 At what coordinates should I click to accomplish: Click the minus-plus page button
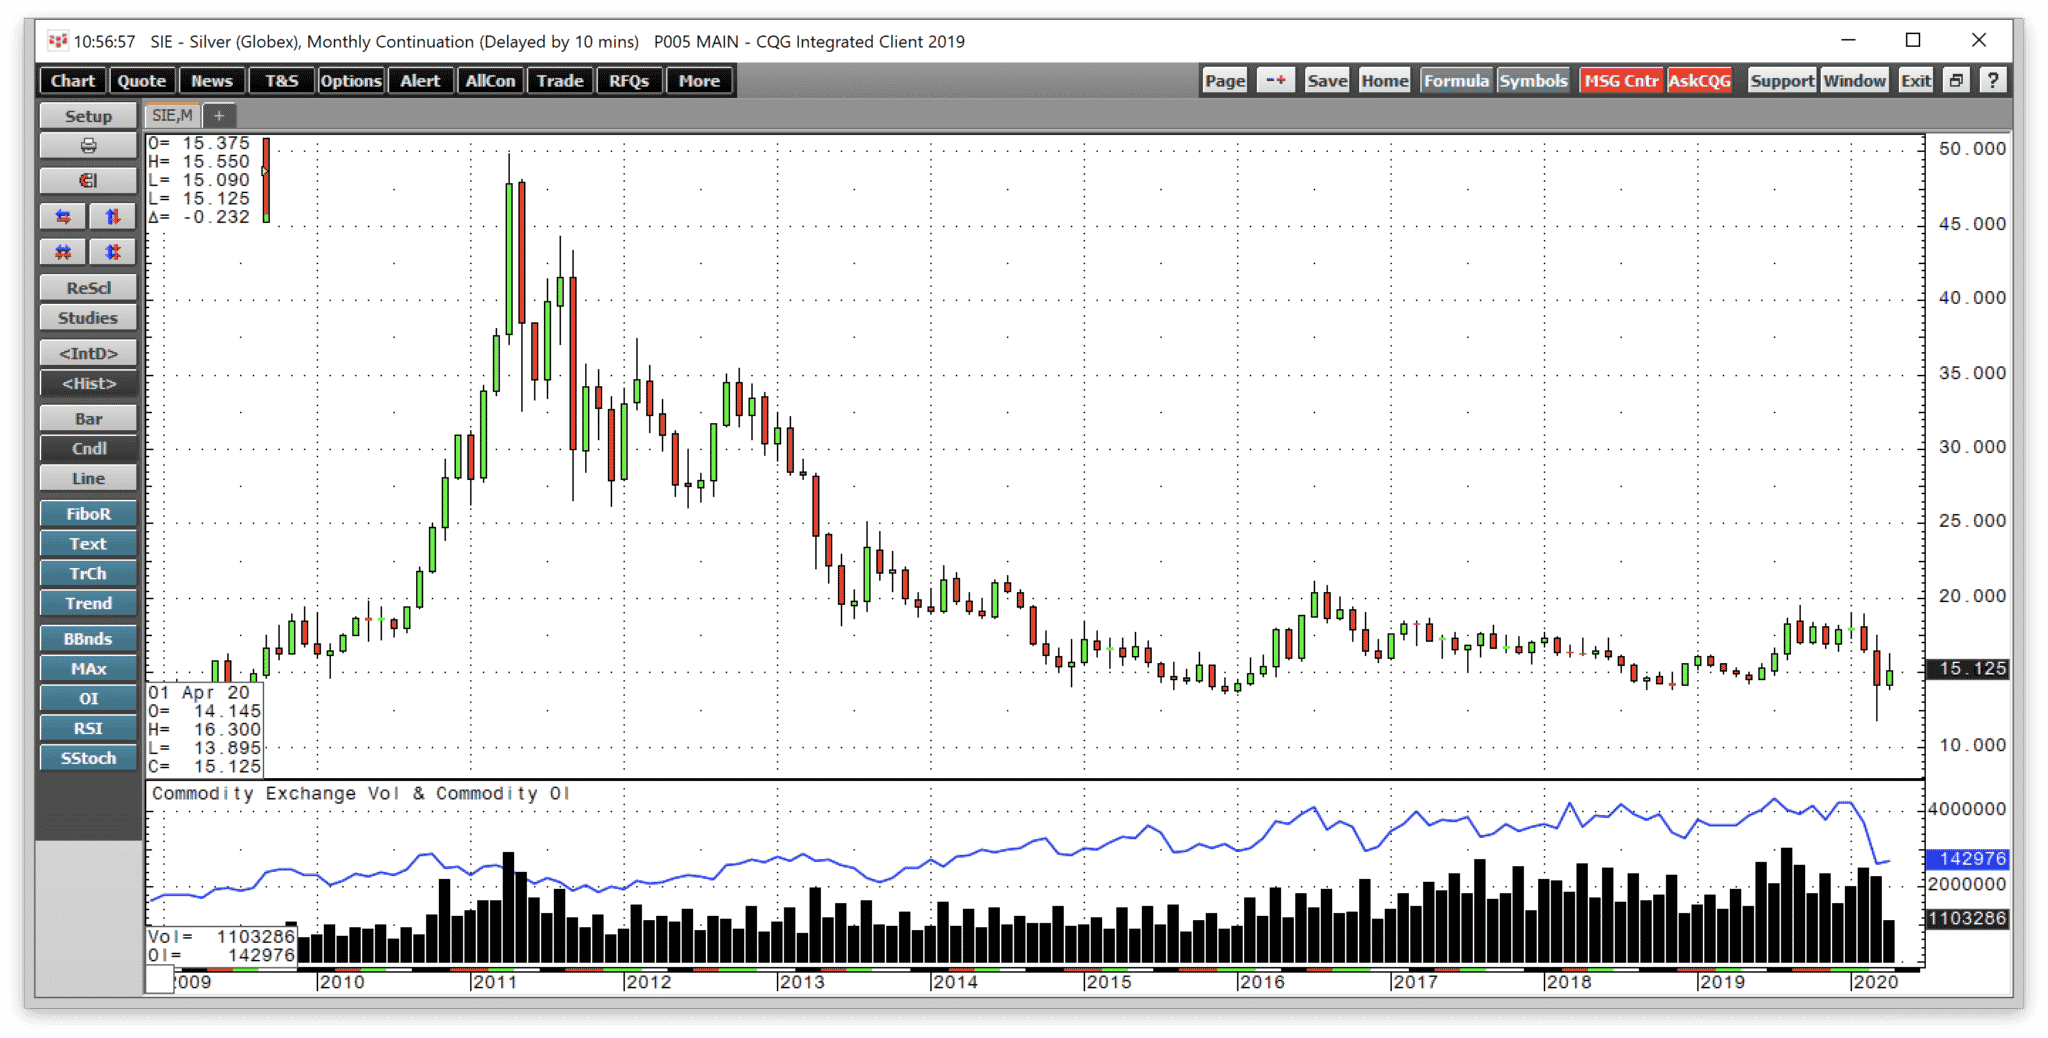coord(1276,81)
